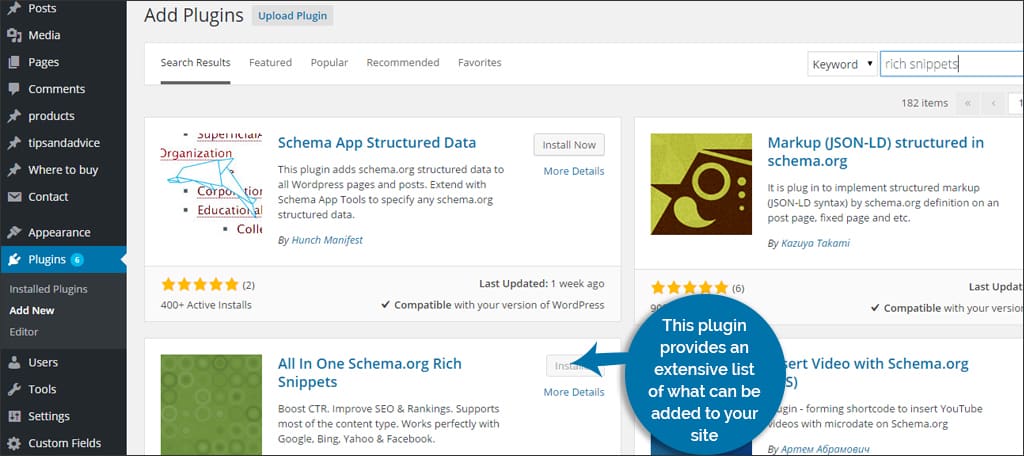Click the Markup JSON-LD plugin thumbnail

(x=701, y=184)
